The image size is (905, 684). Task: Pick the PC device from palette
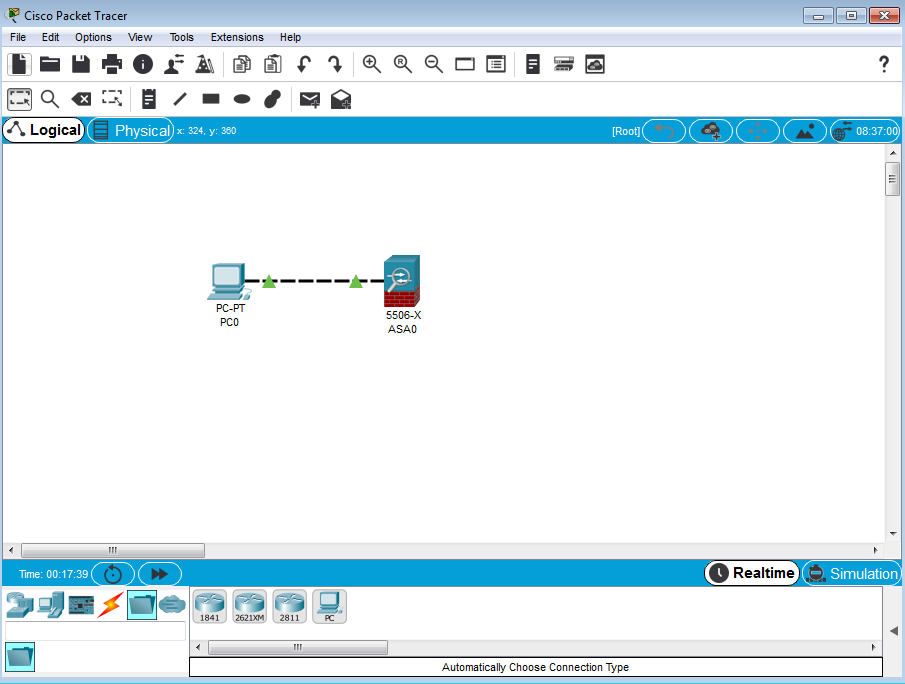pyautogui.click(x=330, y=607)
